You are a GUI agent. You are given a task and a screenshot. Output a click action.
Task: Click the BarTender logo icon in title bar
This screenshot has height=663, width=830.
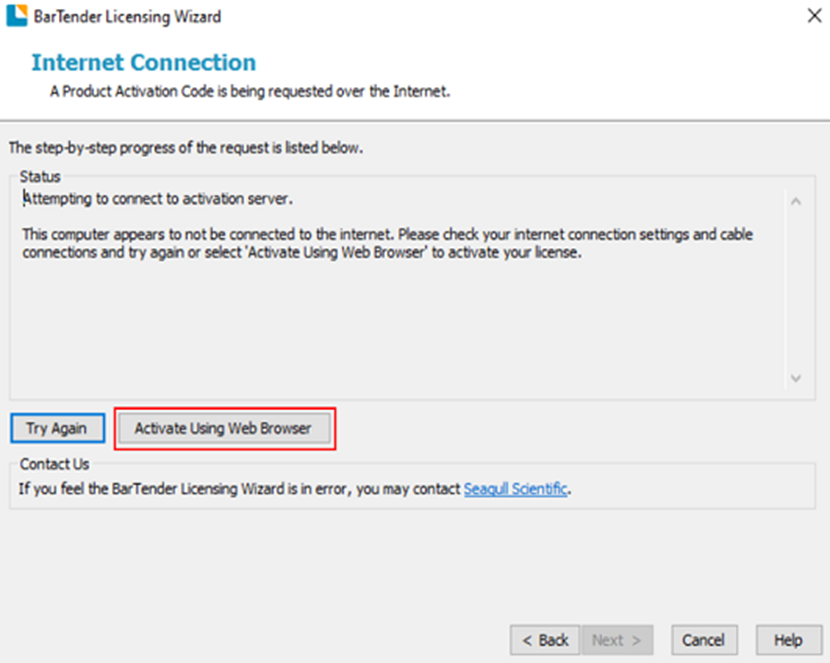(x=16, y=16)
